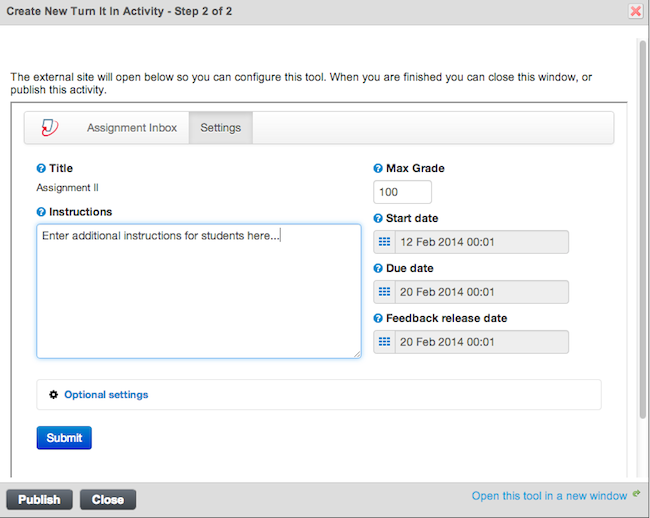Click the 'Assignment II' title text

68,188
